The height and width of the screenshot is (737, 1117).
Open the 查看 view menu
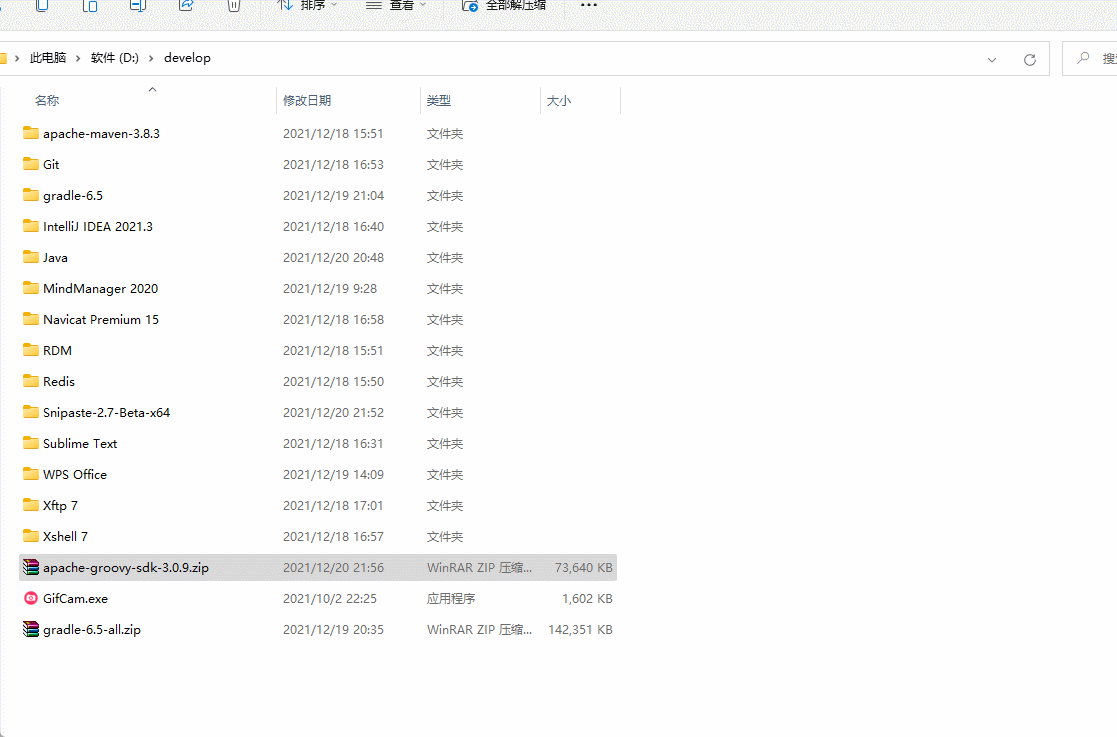point(396,5)
